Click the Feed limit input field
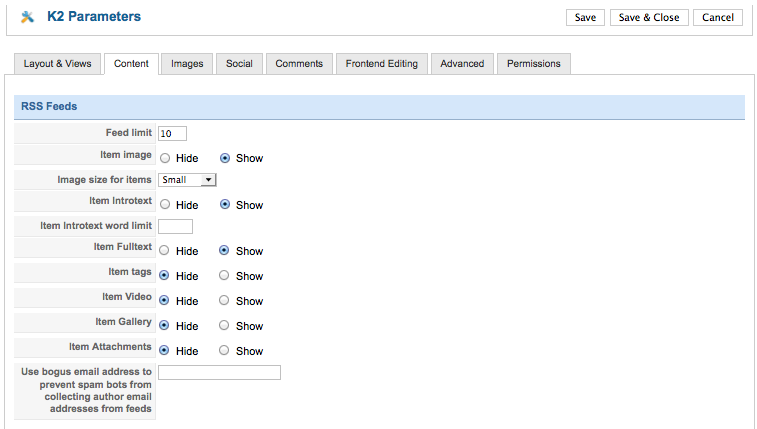 pos(172,134)
